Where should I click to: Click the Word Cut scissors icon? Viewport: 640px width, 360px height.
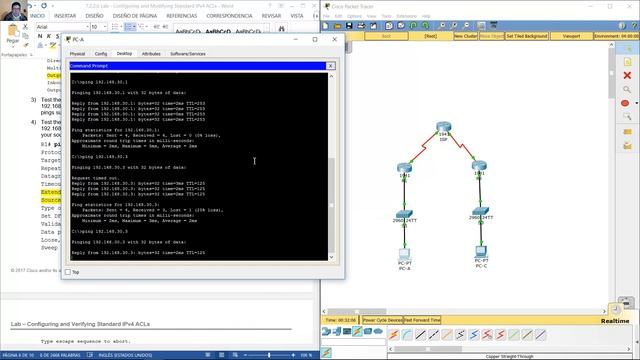[x=25, y=27]
